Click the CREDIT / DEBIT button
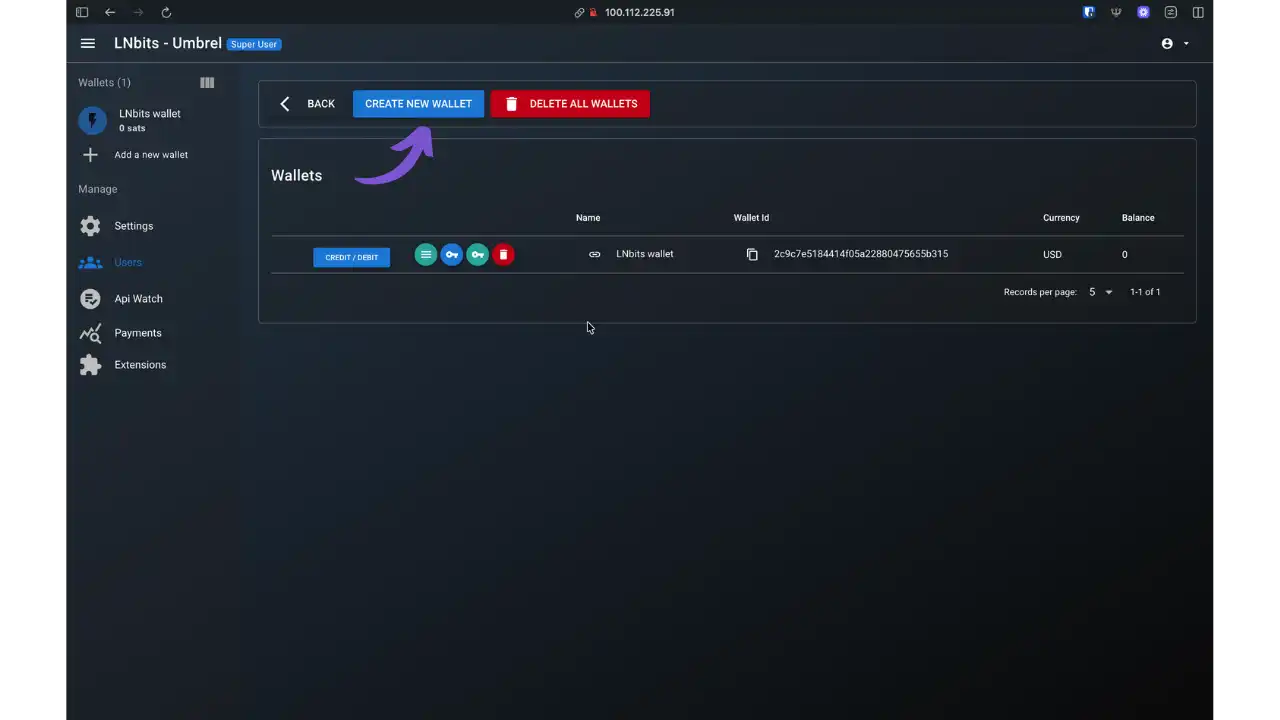 point(351,257)
